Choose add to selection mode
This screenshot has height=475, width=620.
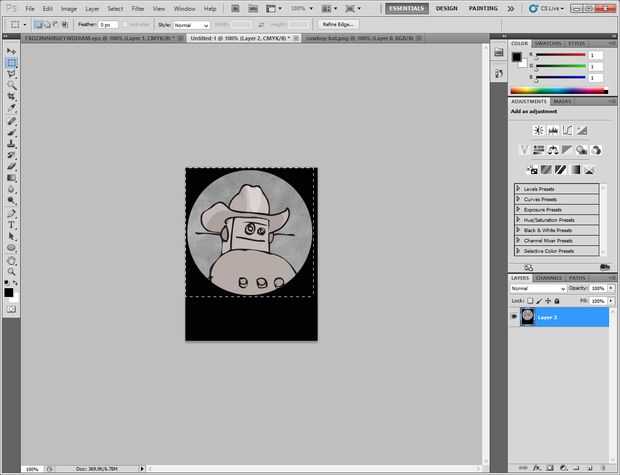point(47,25)
